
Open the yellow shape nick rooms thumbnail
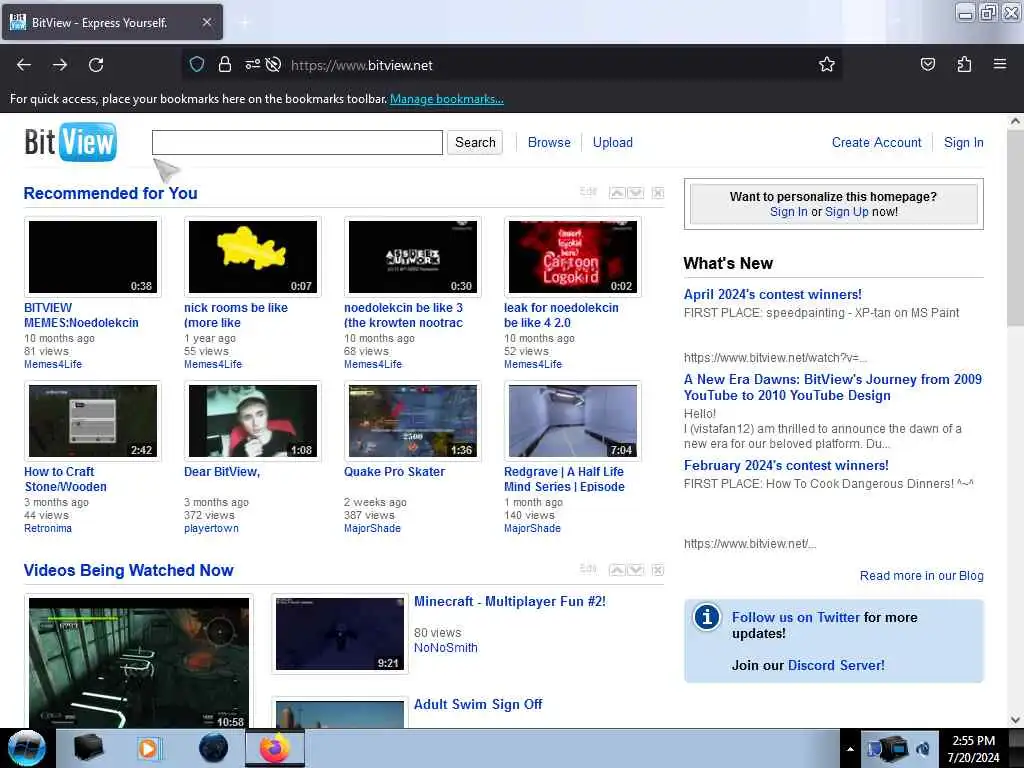(x=253, y=257)
